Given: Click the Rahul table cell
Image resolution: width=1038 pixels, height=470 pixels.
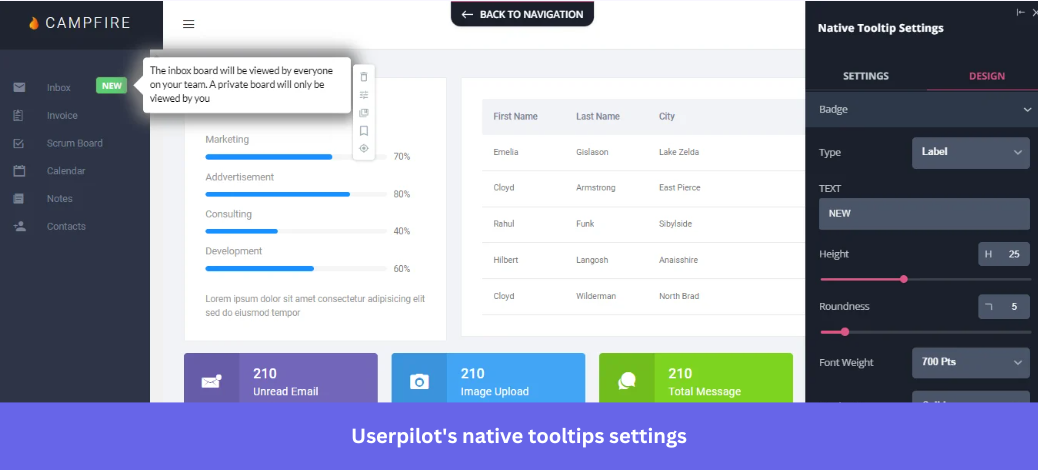Looking at the screenshot, I should 504,224.
